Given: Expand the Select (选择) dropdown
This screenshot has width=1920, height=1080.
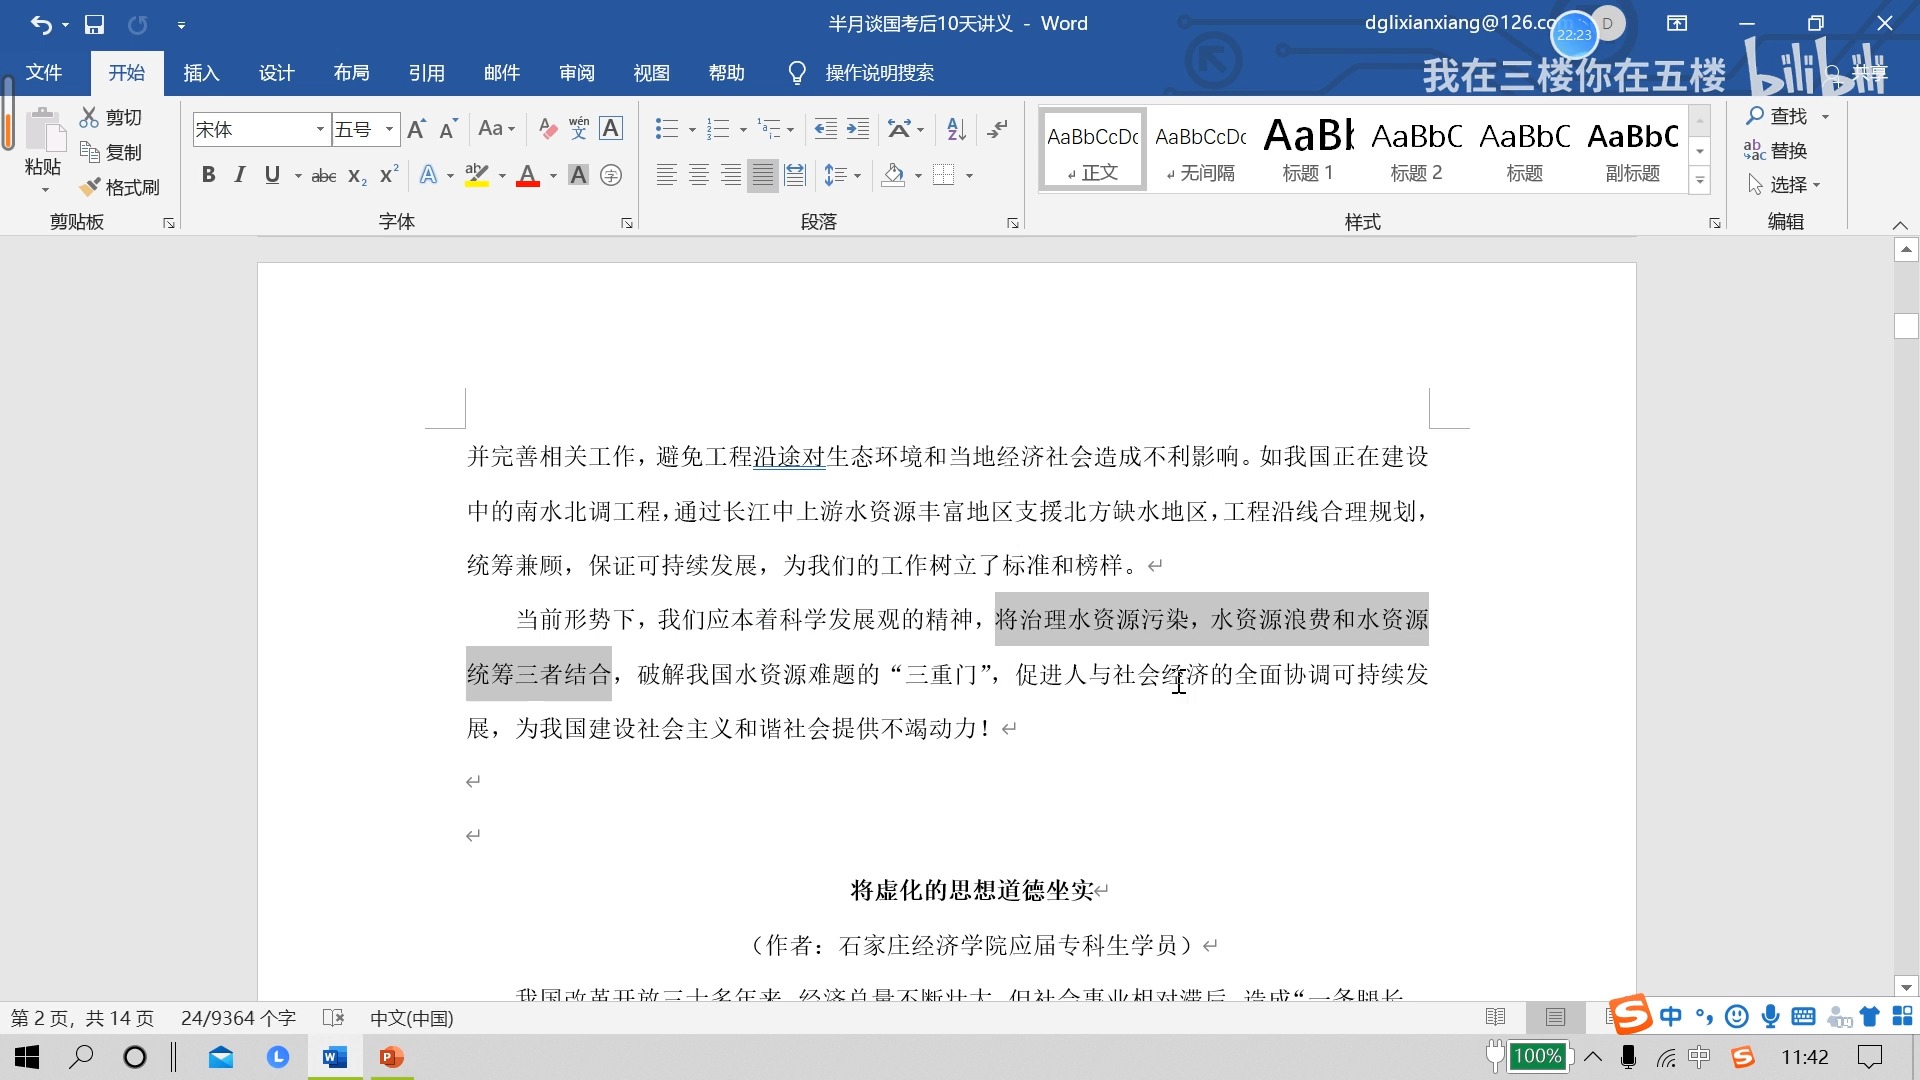Looking at the screenshot, I should point(1784,185).
